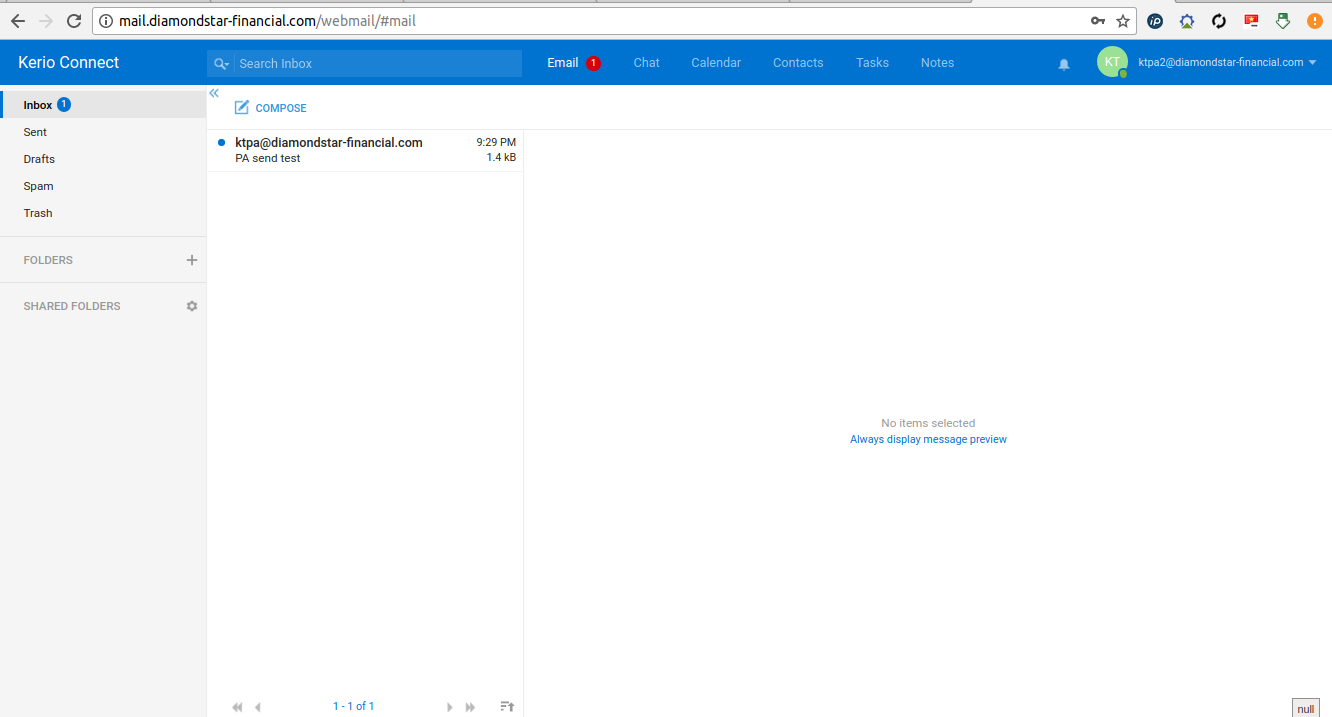Click the FOLDERS section header
This screenshot has height=717, width=1332.
(48, 260)
